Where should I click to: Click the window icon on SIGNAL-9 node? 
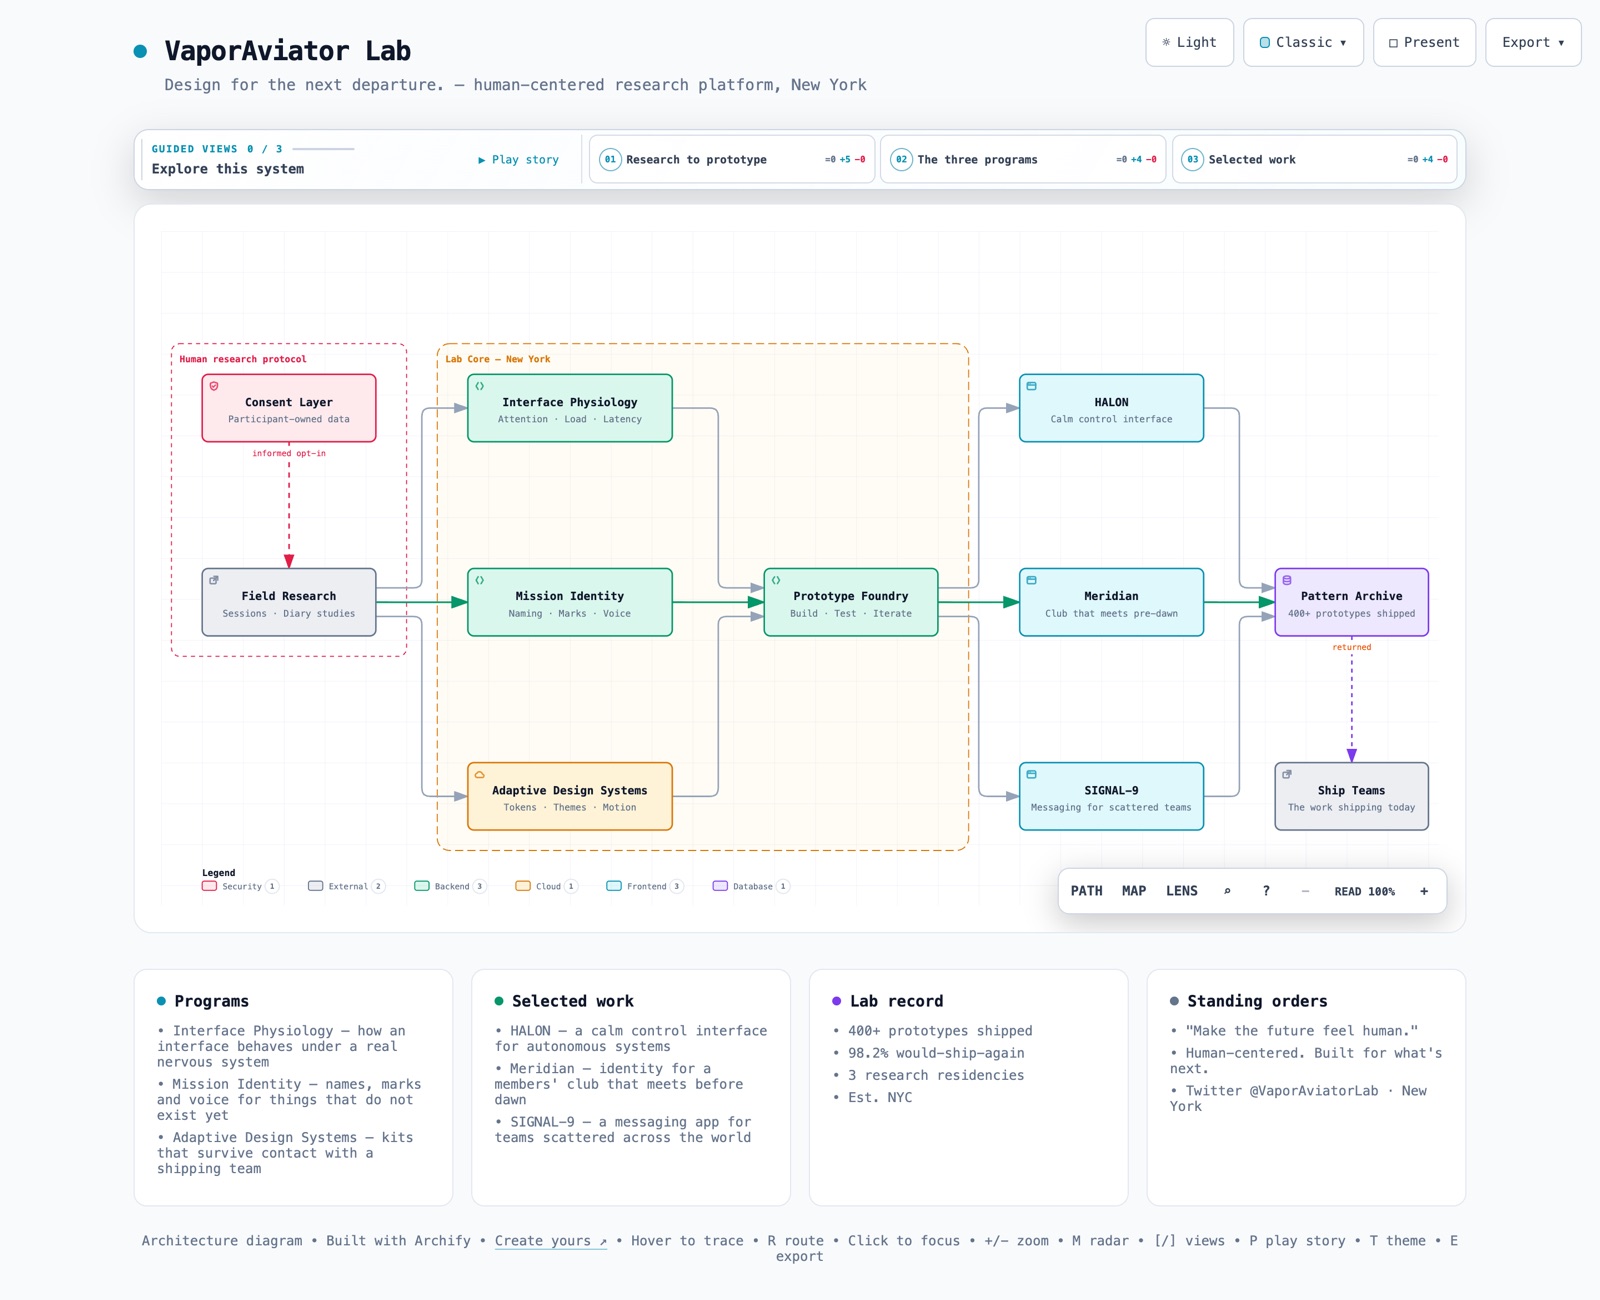click(1032, 774)
